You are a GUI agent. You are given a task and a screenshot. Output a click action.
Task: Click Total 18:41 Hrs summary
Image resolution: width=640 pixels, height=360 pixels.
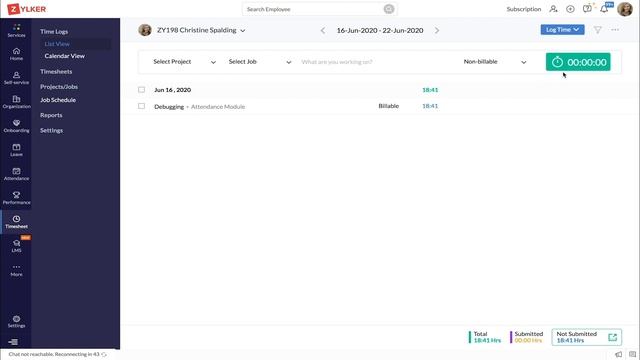pyautogui.click(x=485, y=337)
